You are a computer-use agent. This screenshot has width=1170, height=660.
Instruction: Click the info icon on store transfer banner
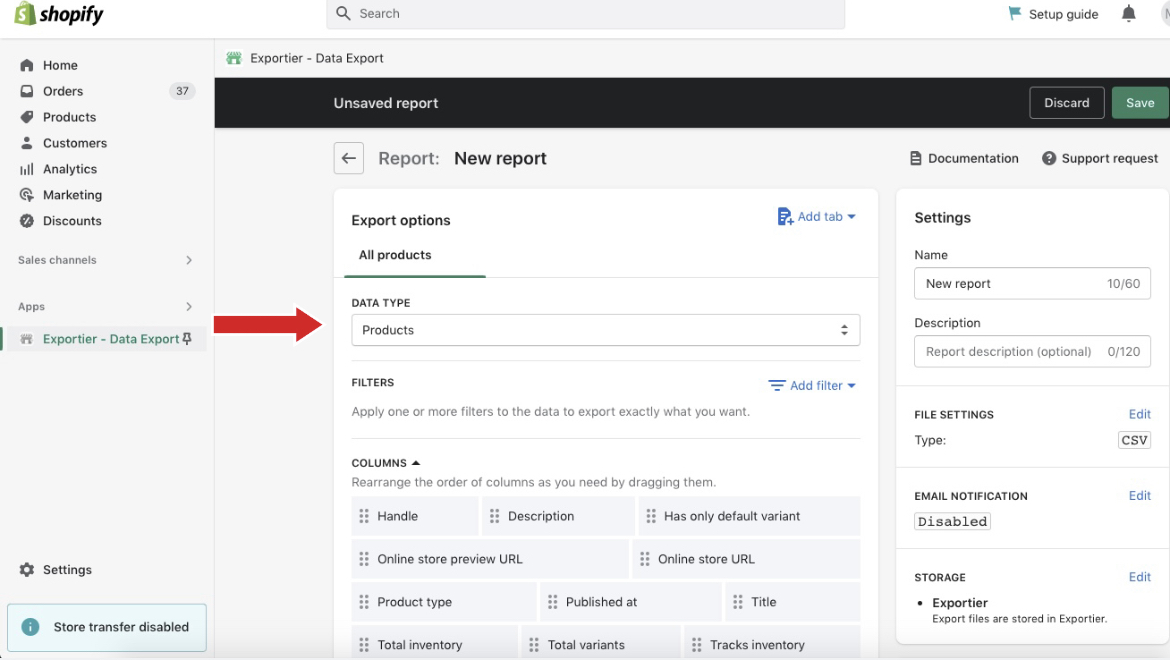[x=31, y=627]
